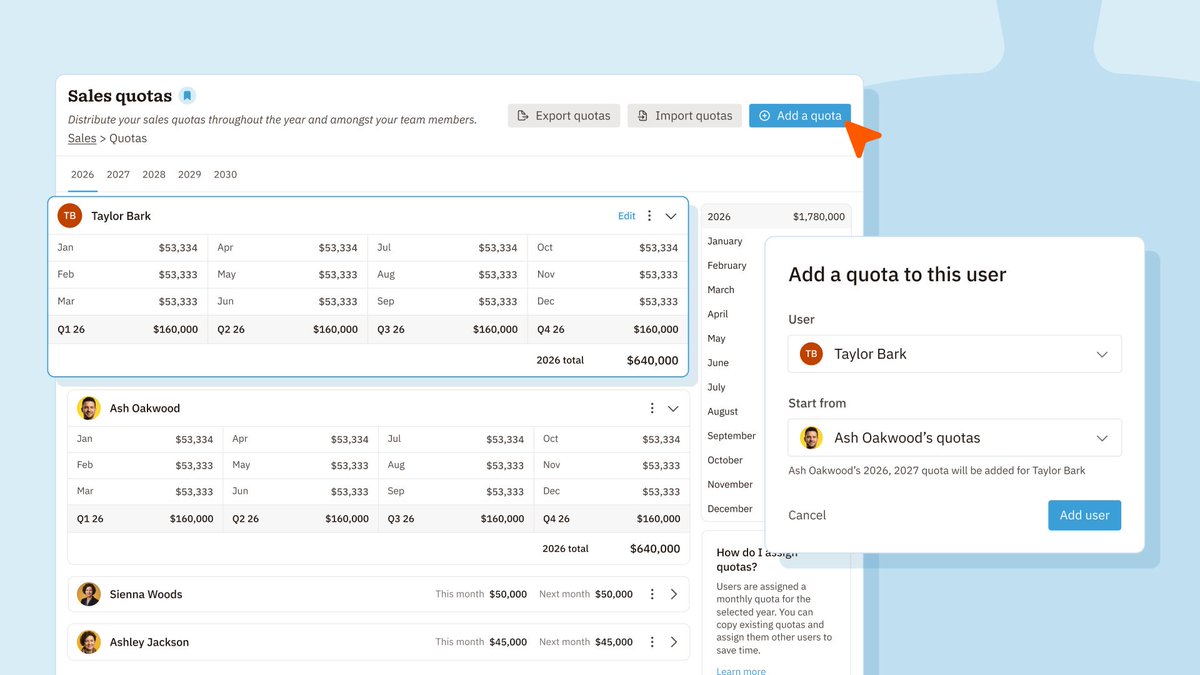Open the User dropdown showing Taylor Bark
Screen dimensions: 1200x675
955,354
